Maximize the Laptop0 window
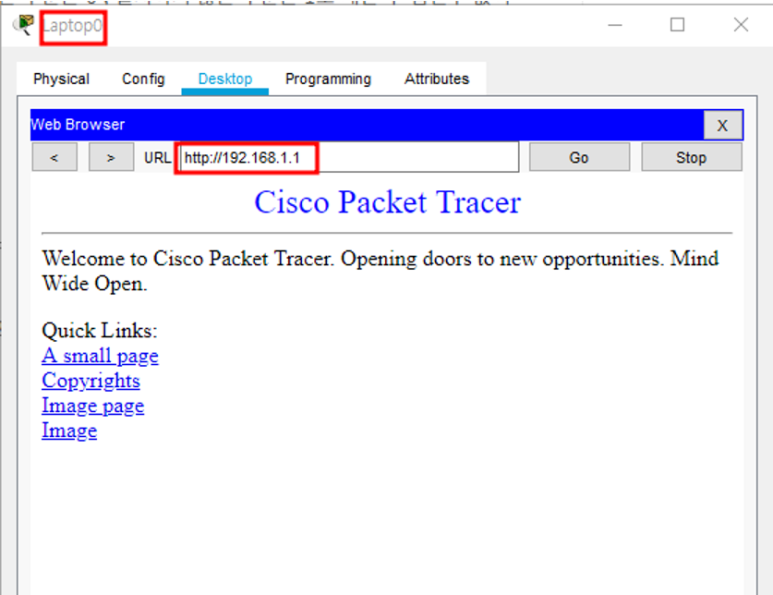773x595 pixels. pos(677,25)
